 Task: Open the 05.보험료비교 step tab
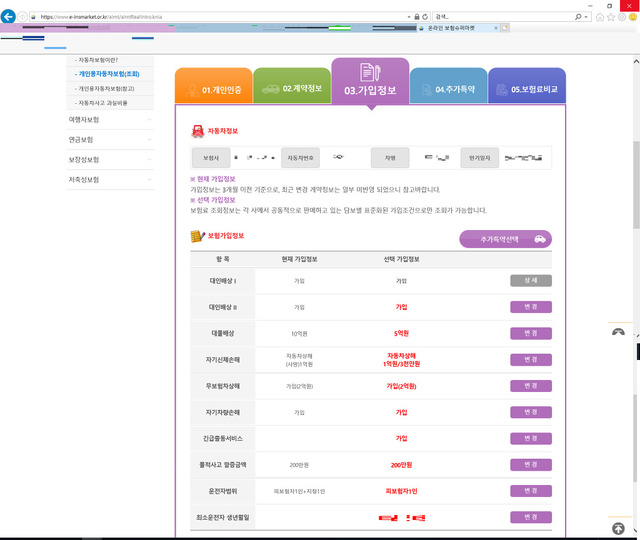pos(527,89)
